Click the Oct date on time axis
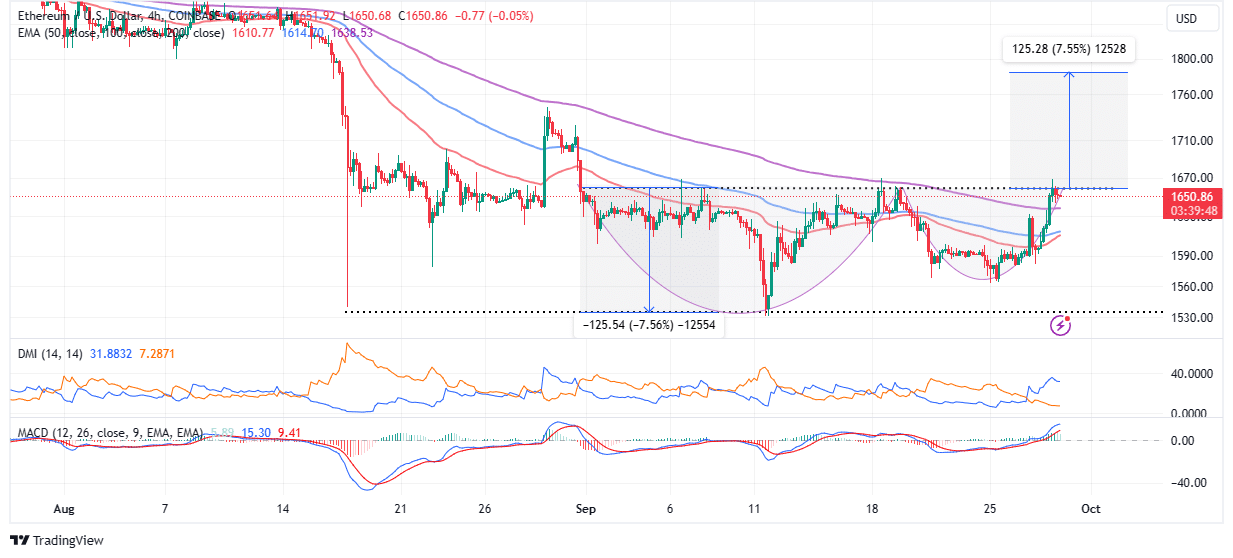The width and height of the screenshot is (1233, 558). click(x=1090, y=509)
